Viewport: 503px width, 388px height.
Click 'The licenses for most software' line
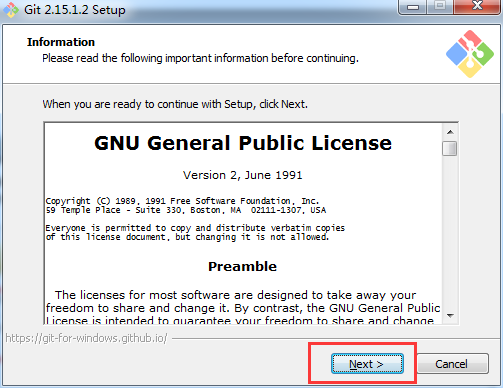(x=235, y=295)
